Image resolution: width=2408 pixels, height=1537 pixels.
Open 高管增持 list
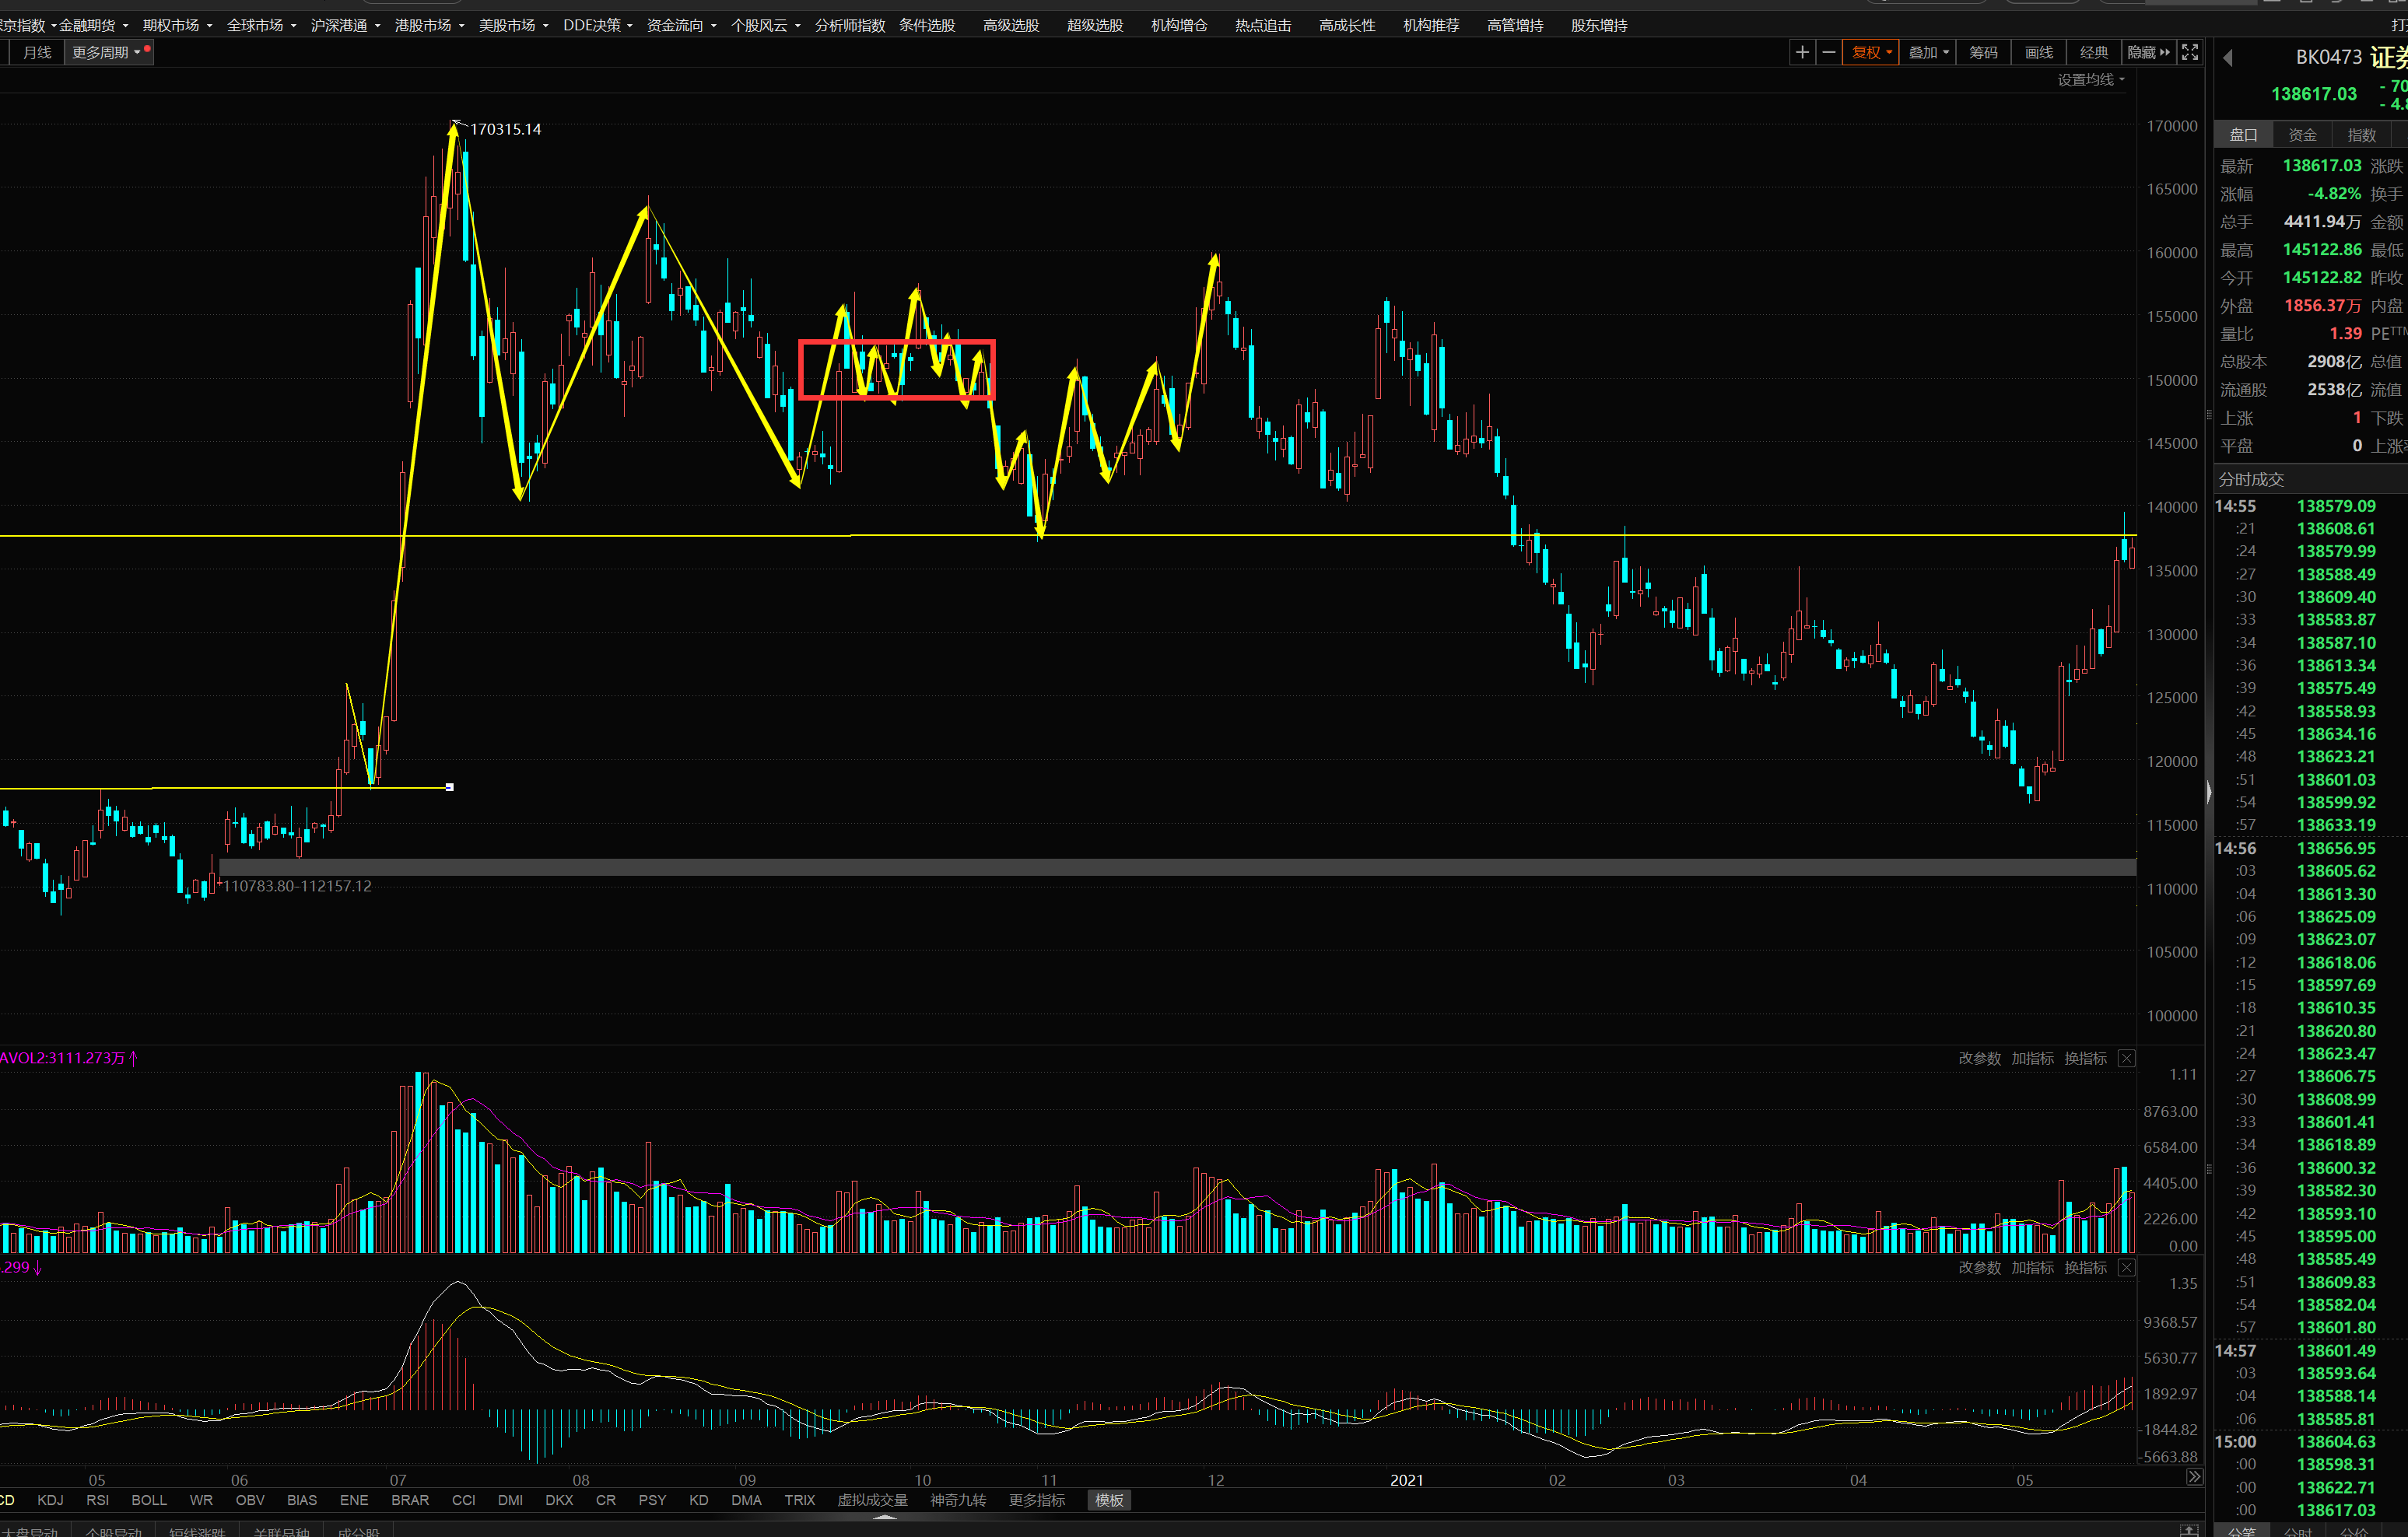(1515, 25)
